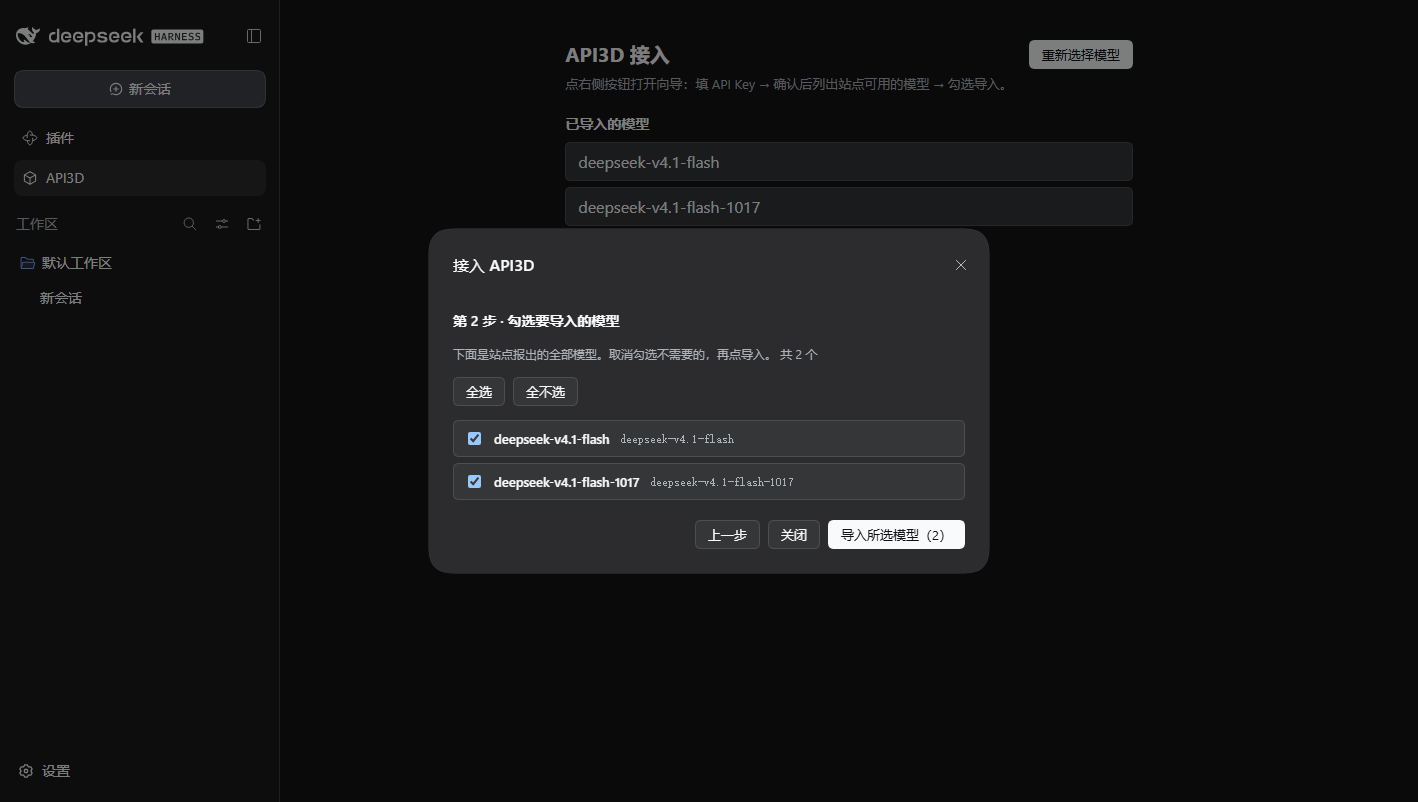
Task: Uncheck the deepseek-v4.1-flash checkbox
Action: [x=475, y=438]
